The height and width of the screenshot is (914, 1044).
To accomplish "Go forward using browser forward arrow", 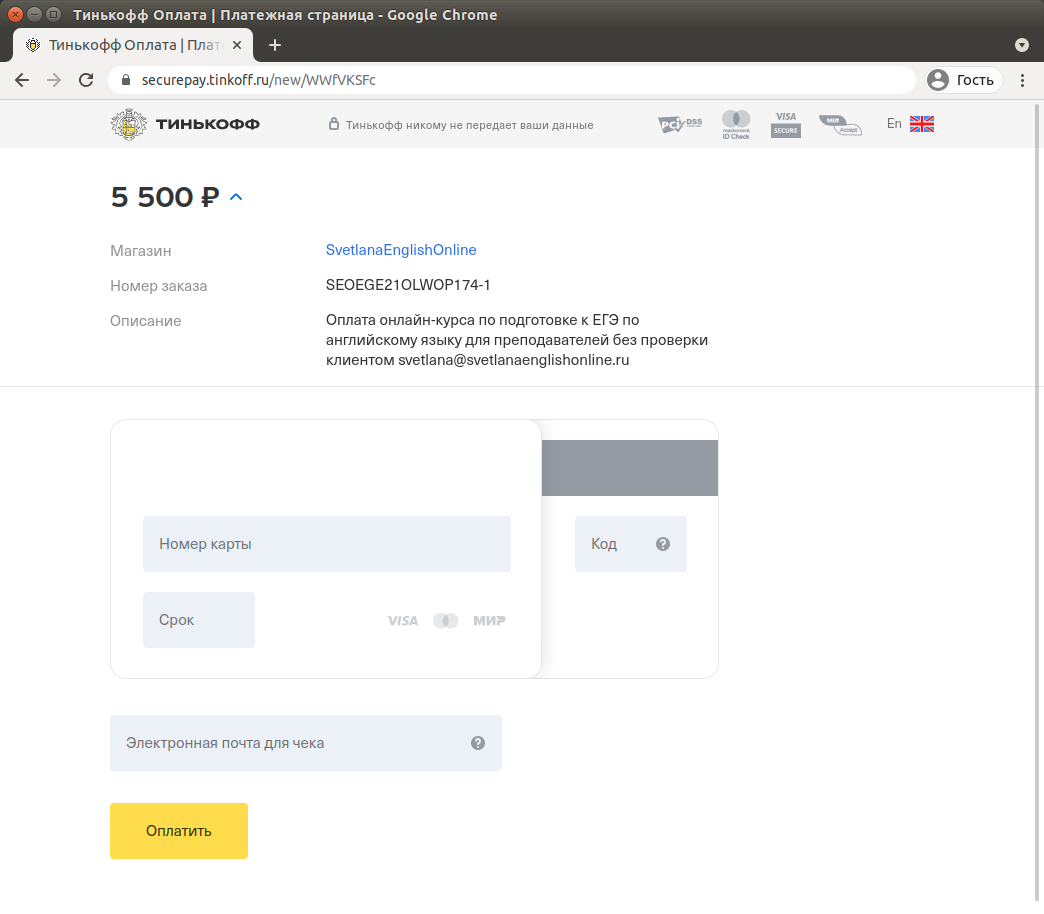I will pyautogui.click(x=54, y=80).
